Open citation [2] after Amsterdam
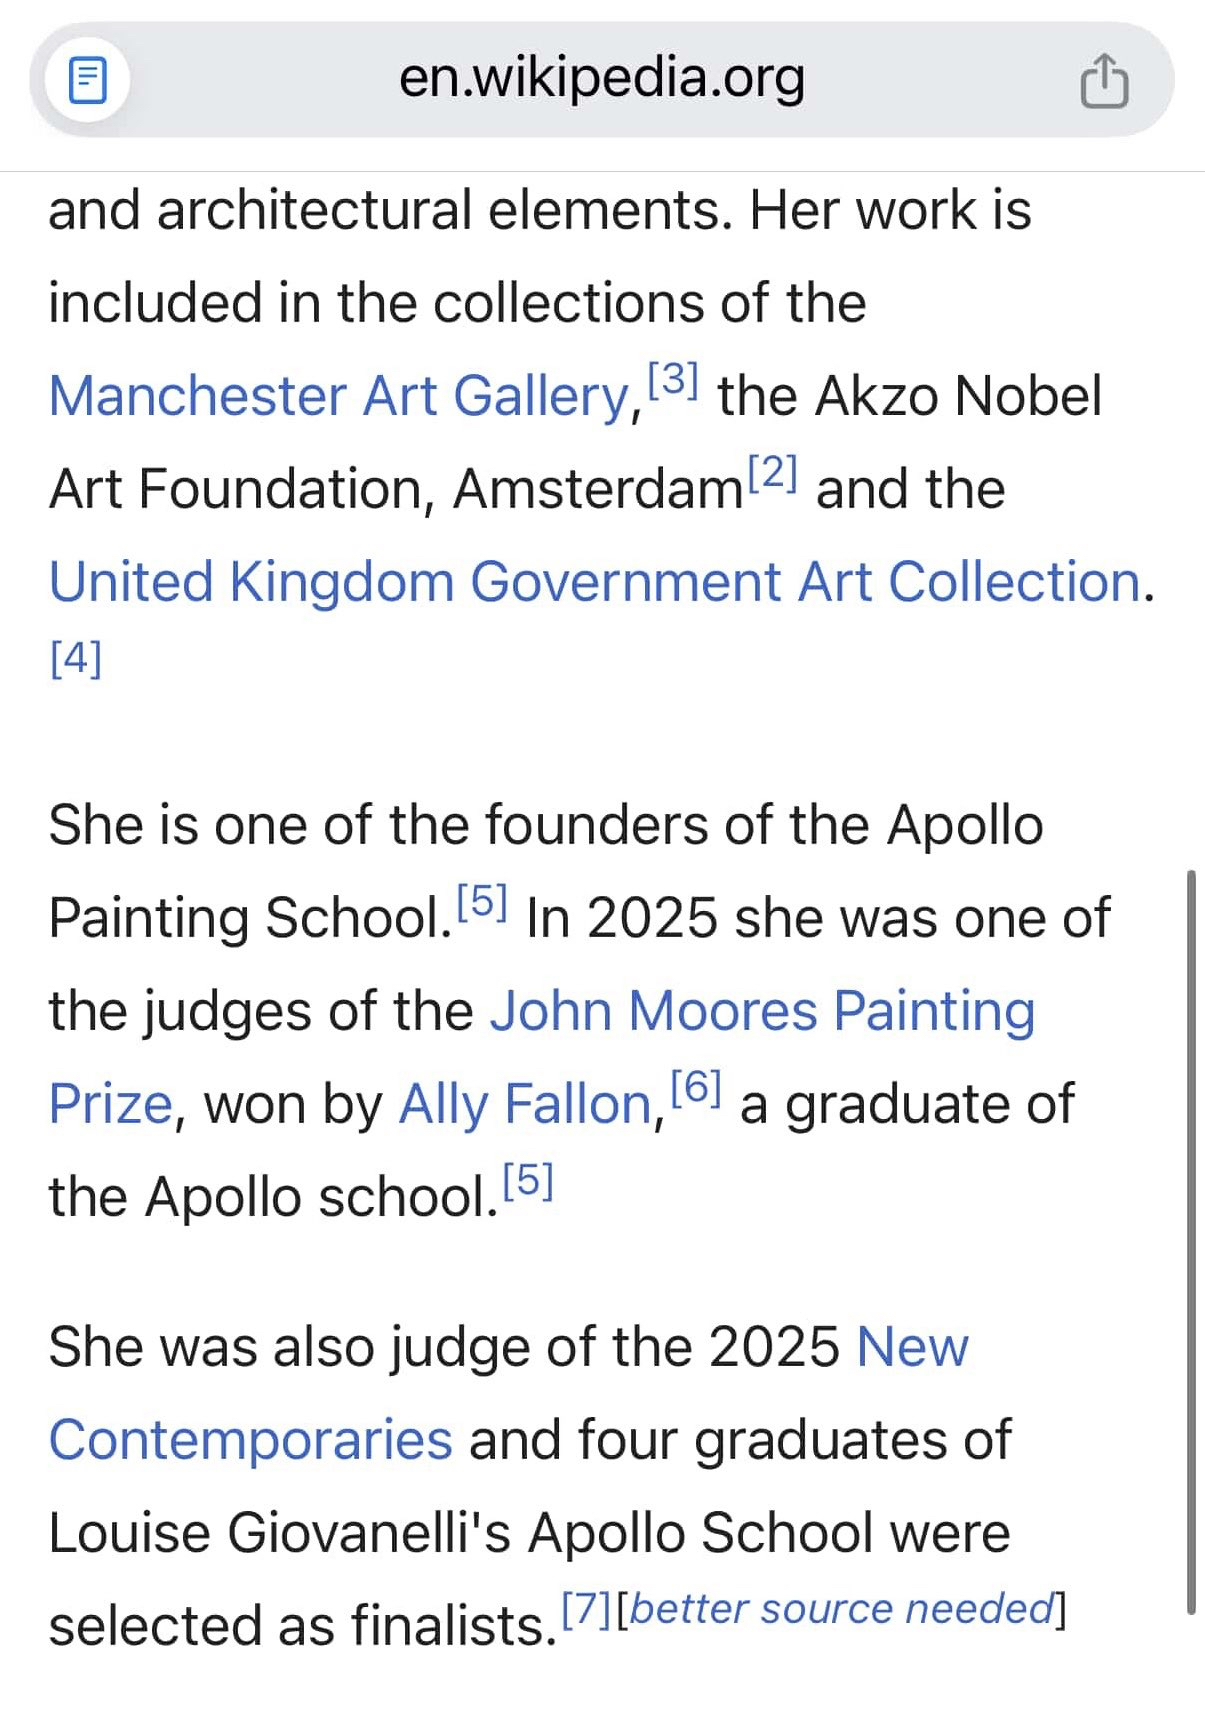Viewport: 1205px width, 1727px height. (x=772, y=473)
